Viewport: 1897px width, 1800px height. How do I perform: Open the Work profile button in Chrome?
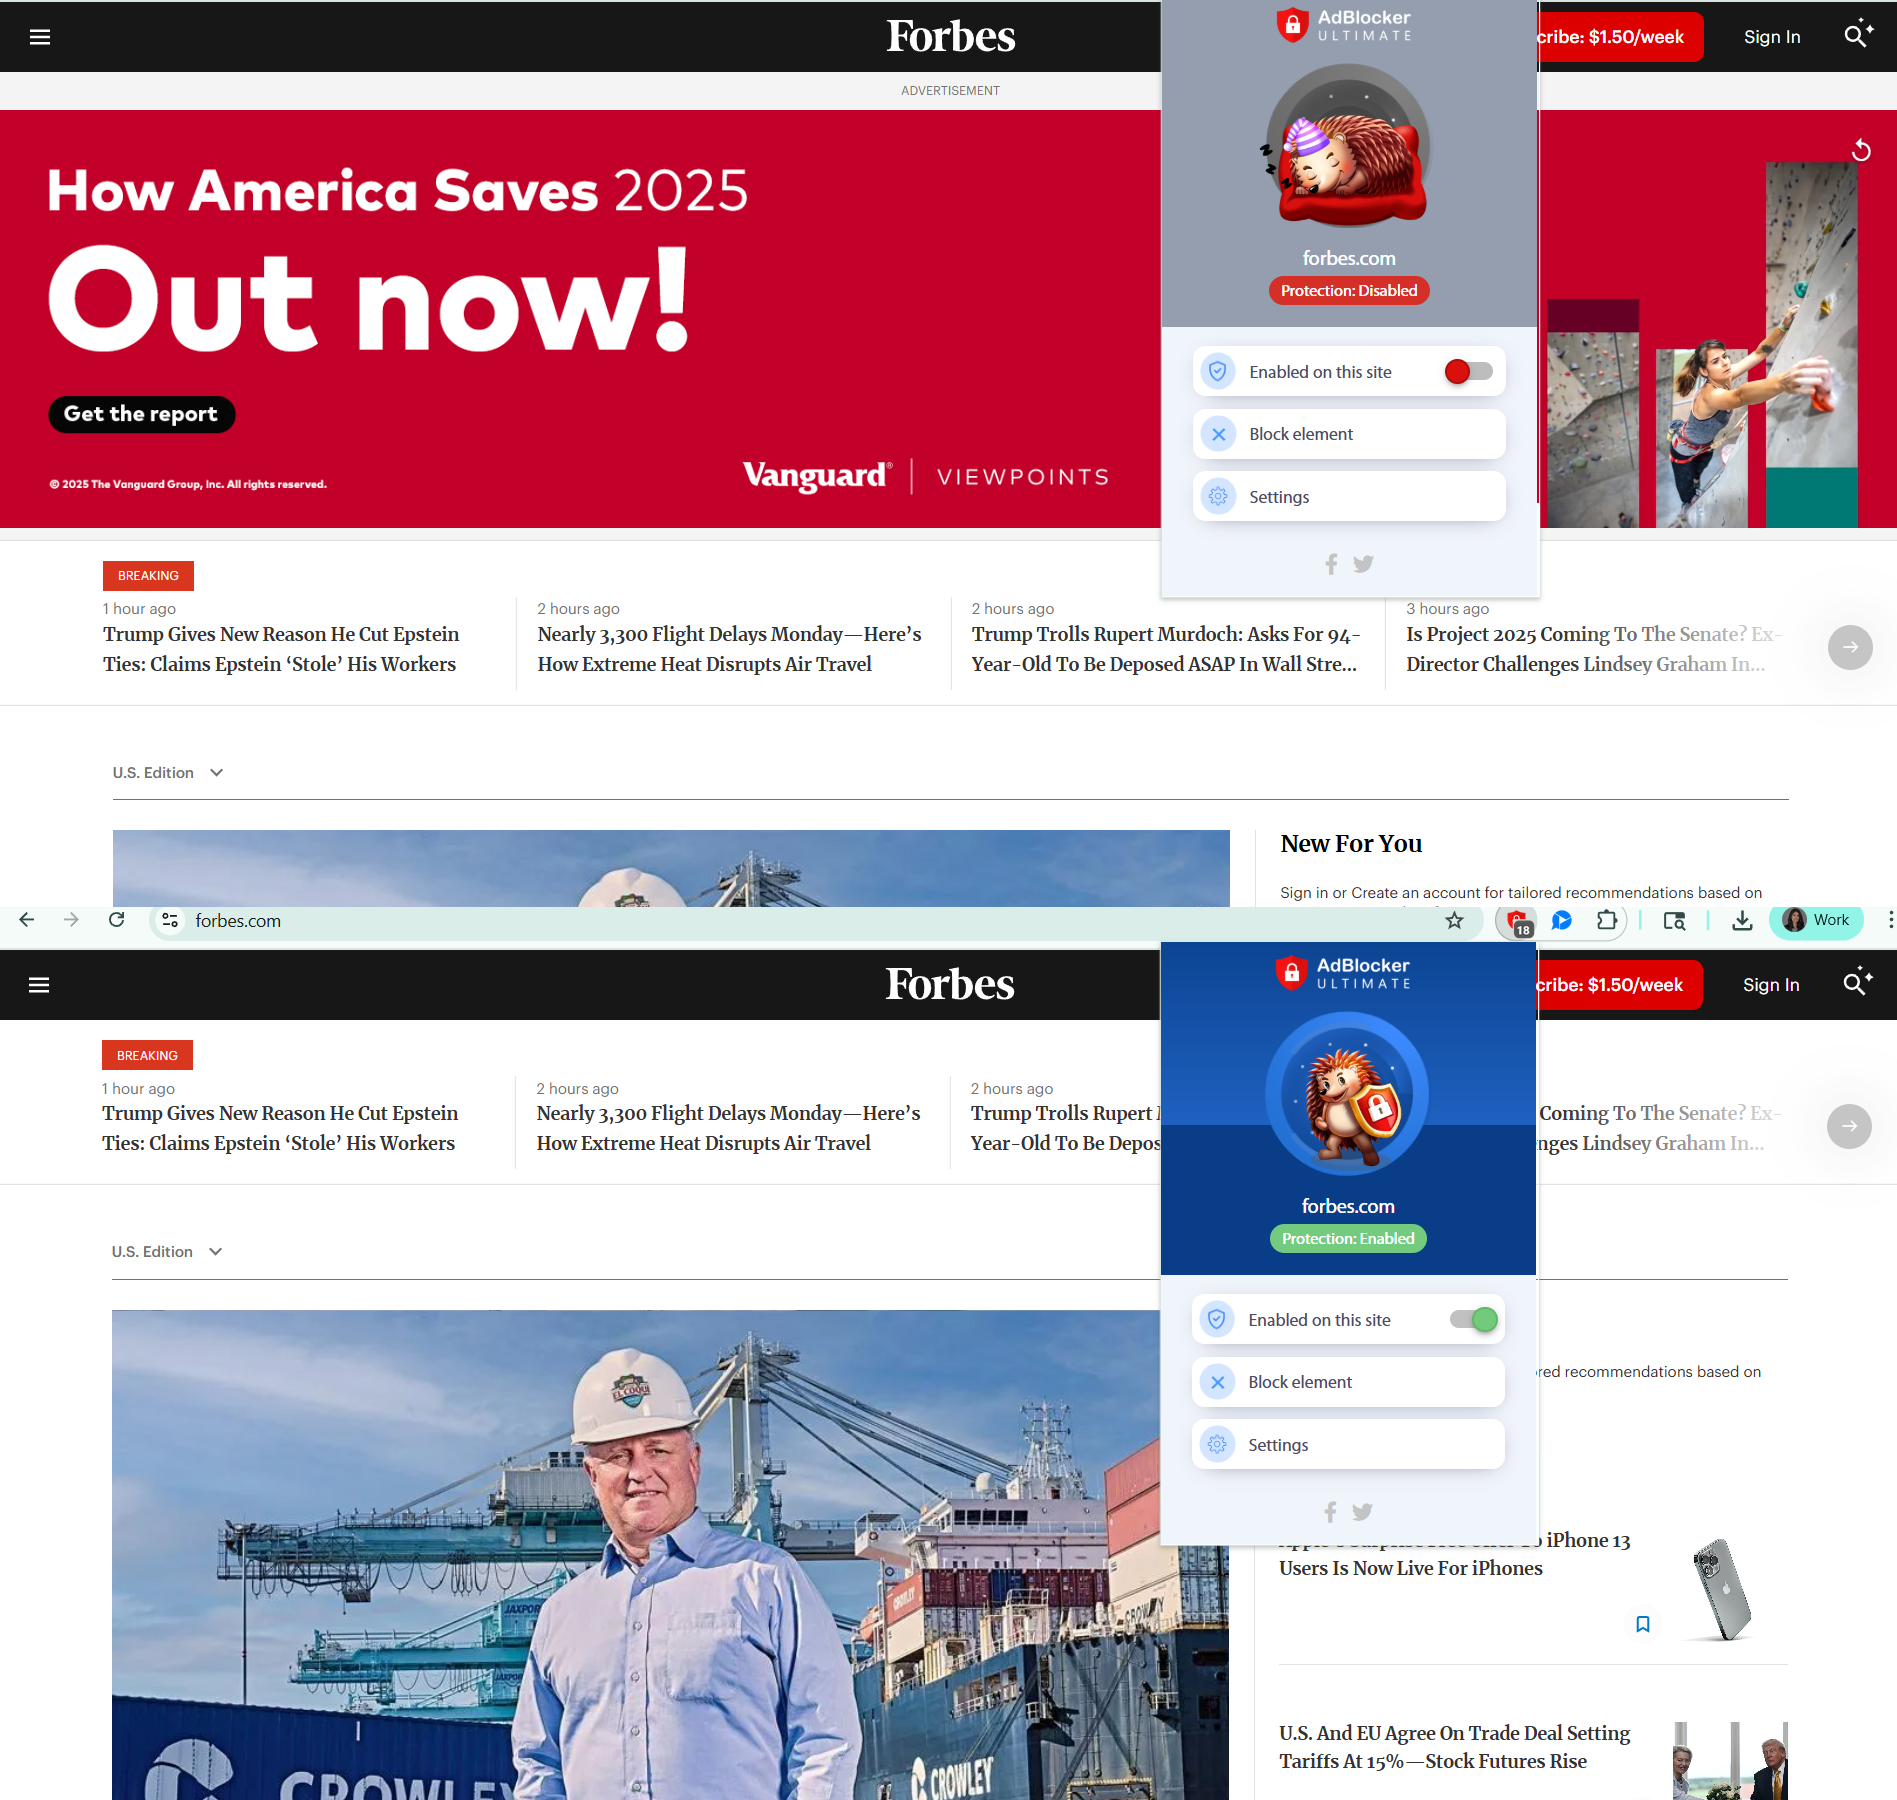[x=1816, y=921]
